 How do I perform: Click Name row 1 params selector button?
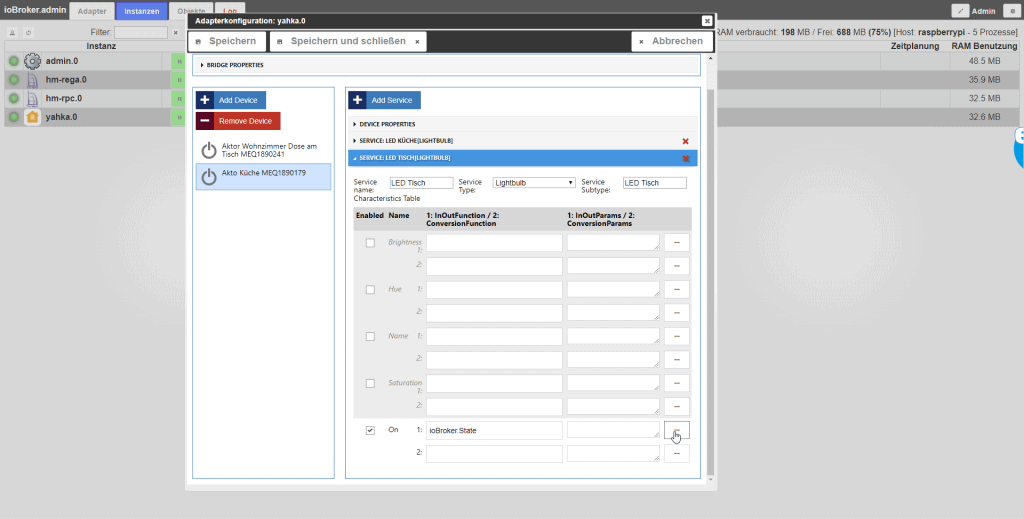[x=677, y=337]
